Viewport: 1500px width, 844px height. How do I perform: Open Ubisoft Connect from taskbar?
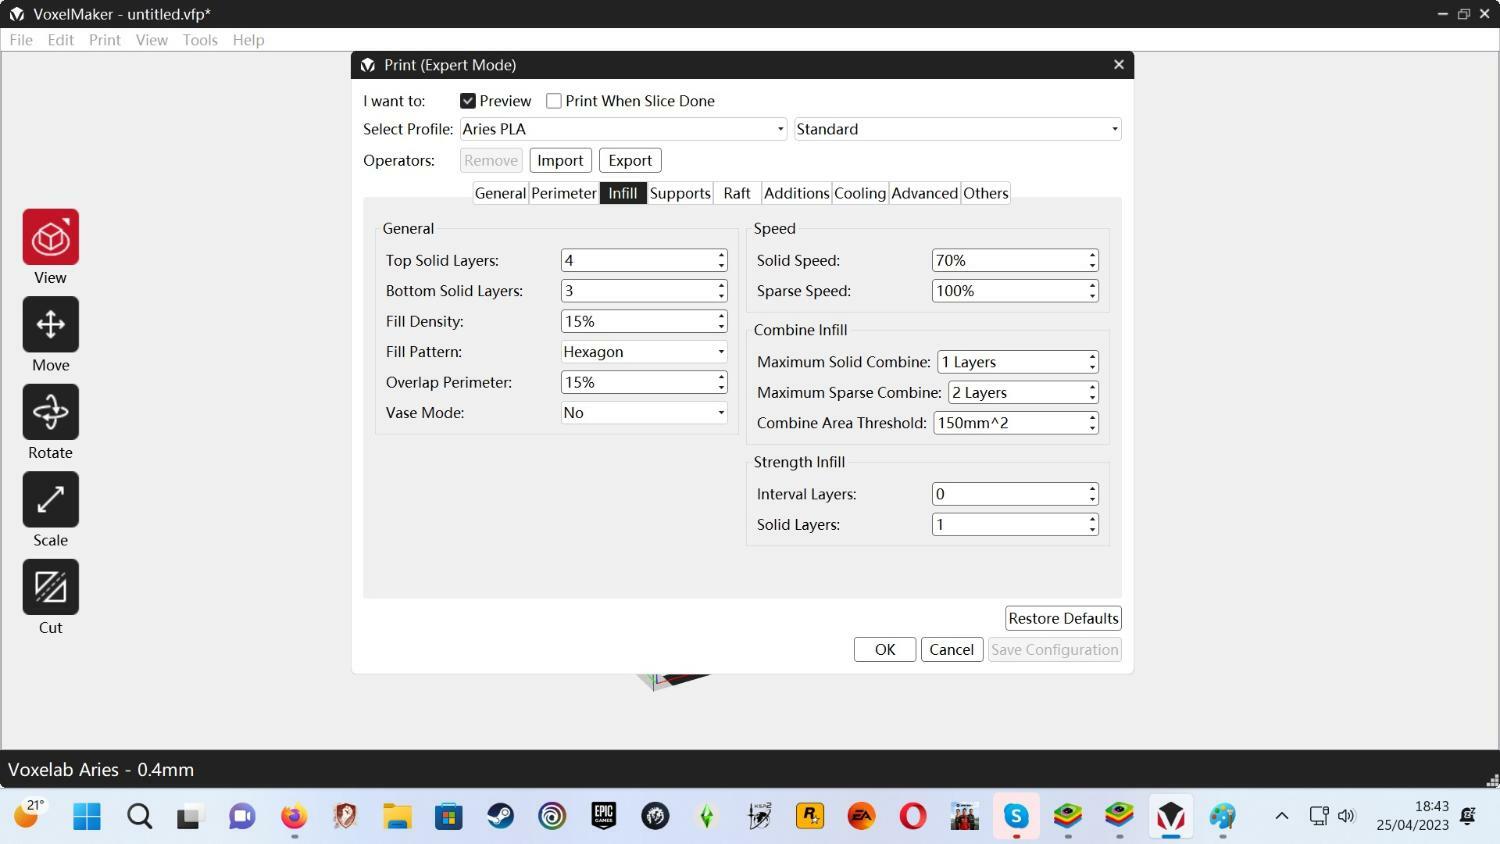coord(552,817)
